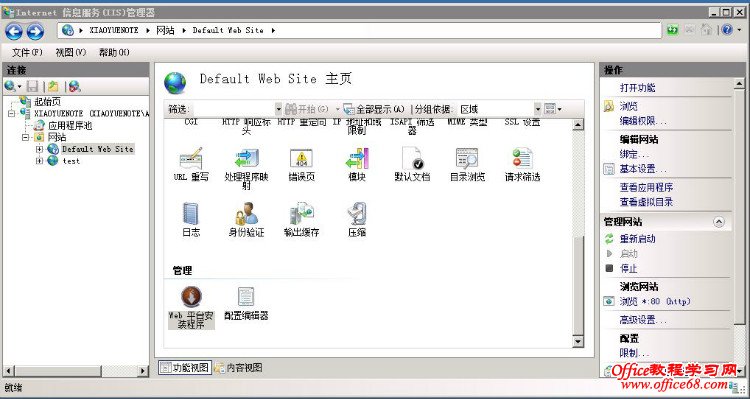The image size is (750, 399).
Task: Open the 日志 logging icon
Action: (x=191, y=214)
